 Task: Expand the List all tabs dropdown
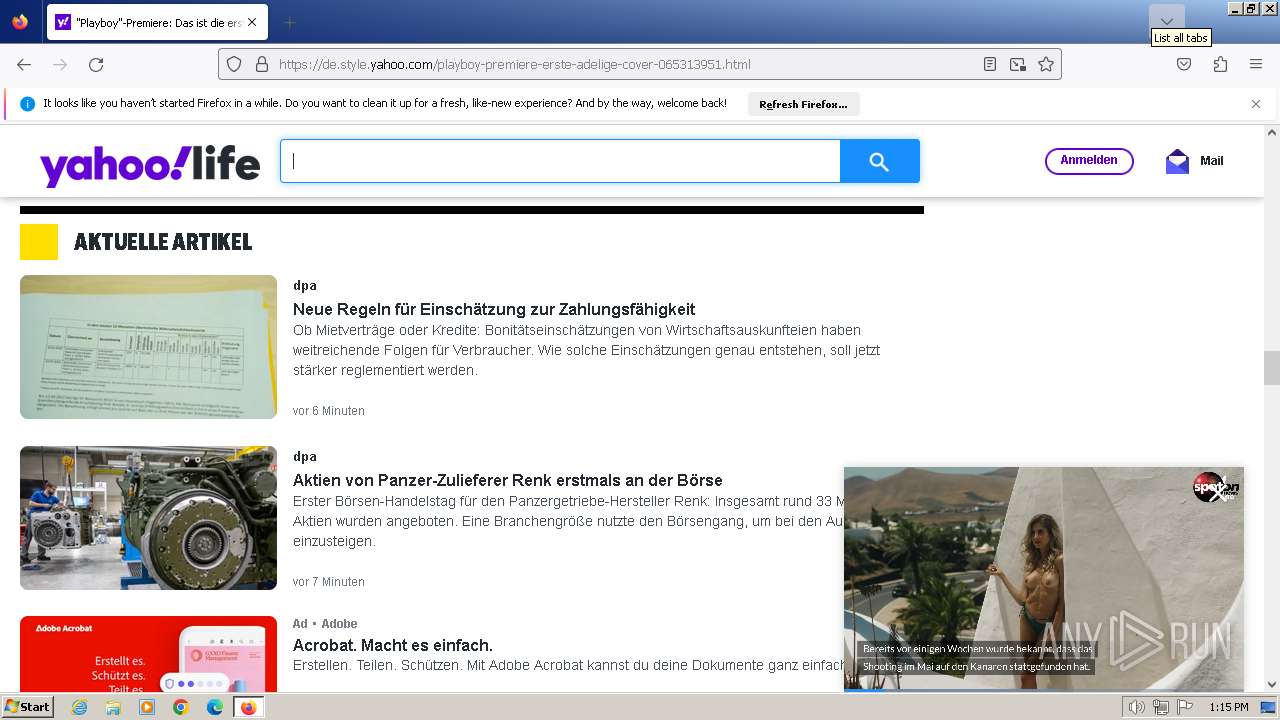tap(1167, 21)
